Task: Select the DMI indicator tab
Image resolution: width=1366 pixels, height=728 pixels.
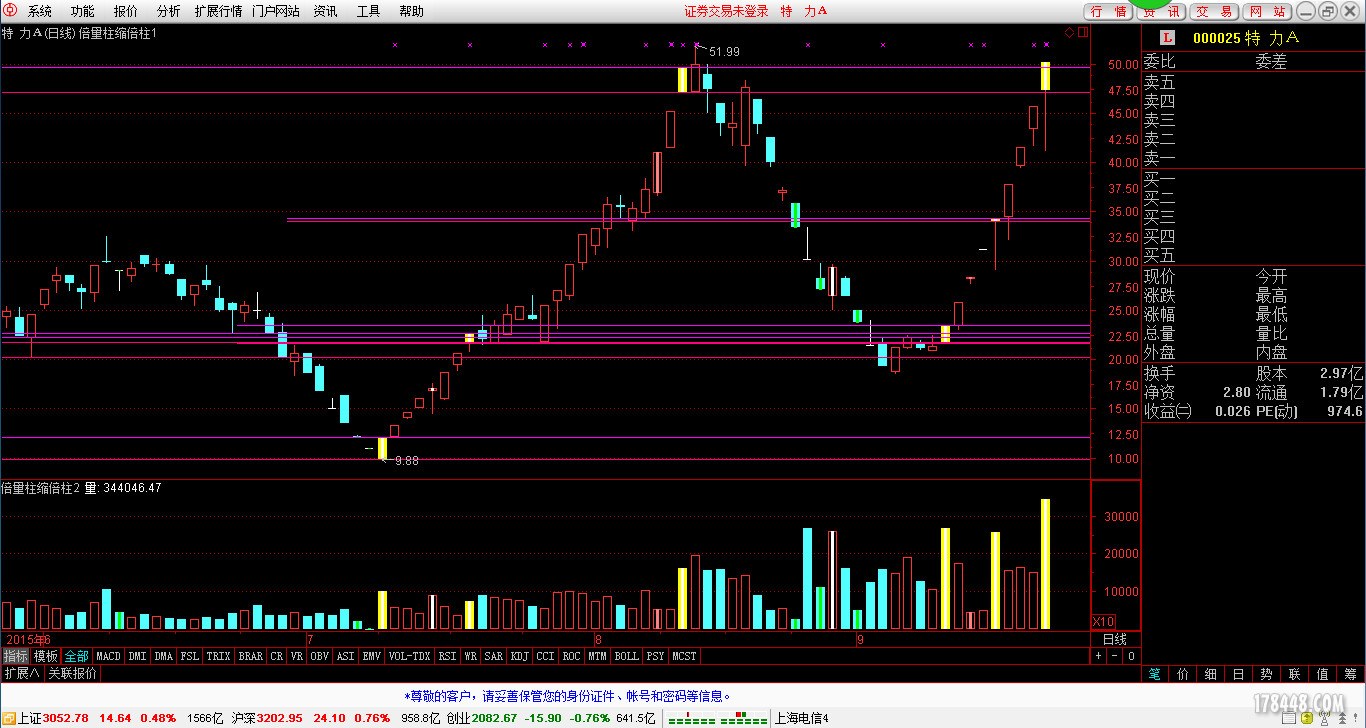Action: pos(137,656)
